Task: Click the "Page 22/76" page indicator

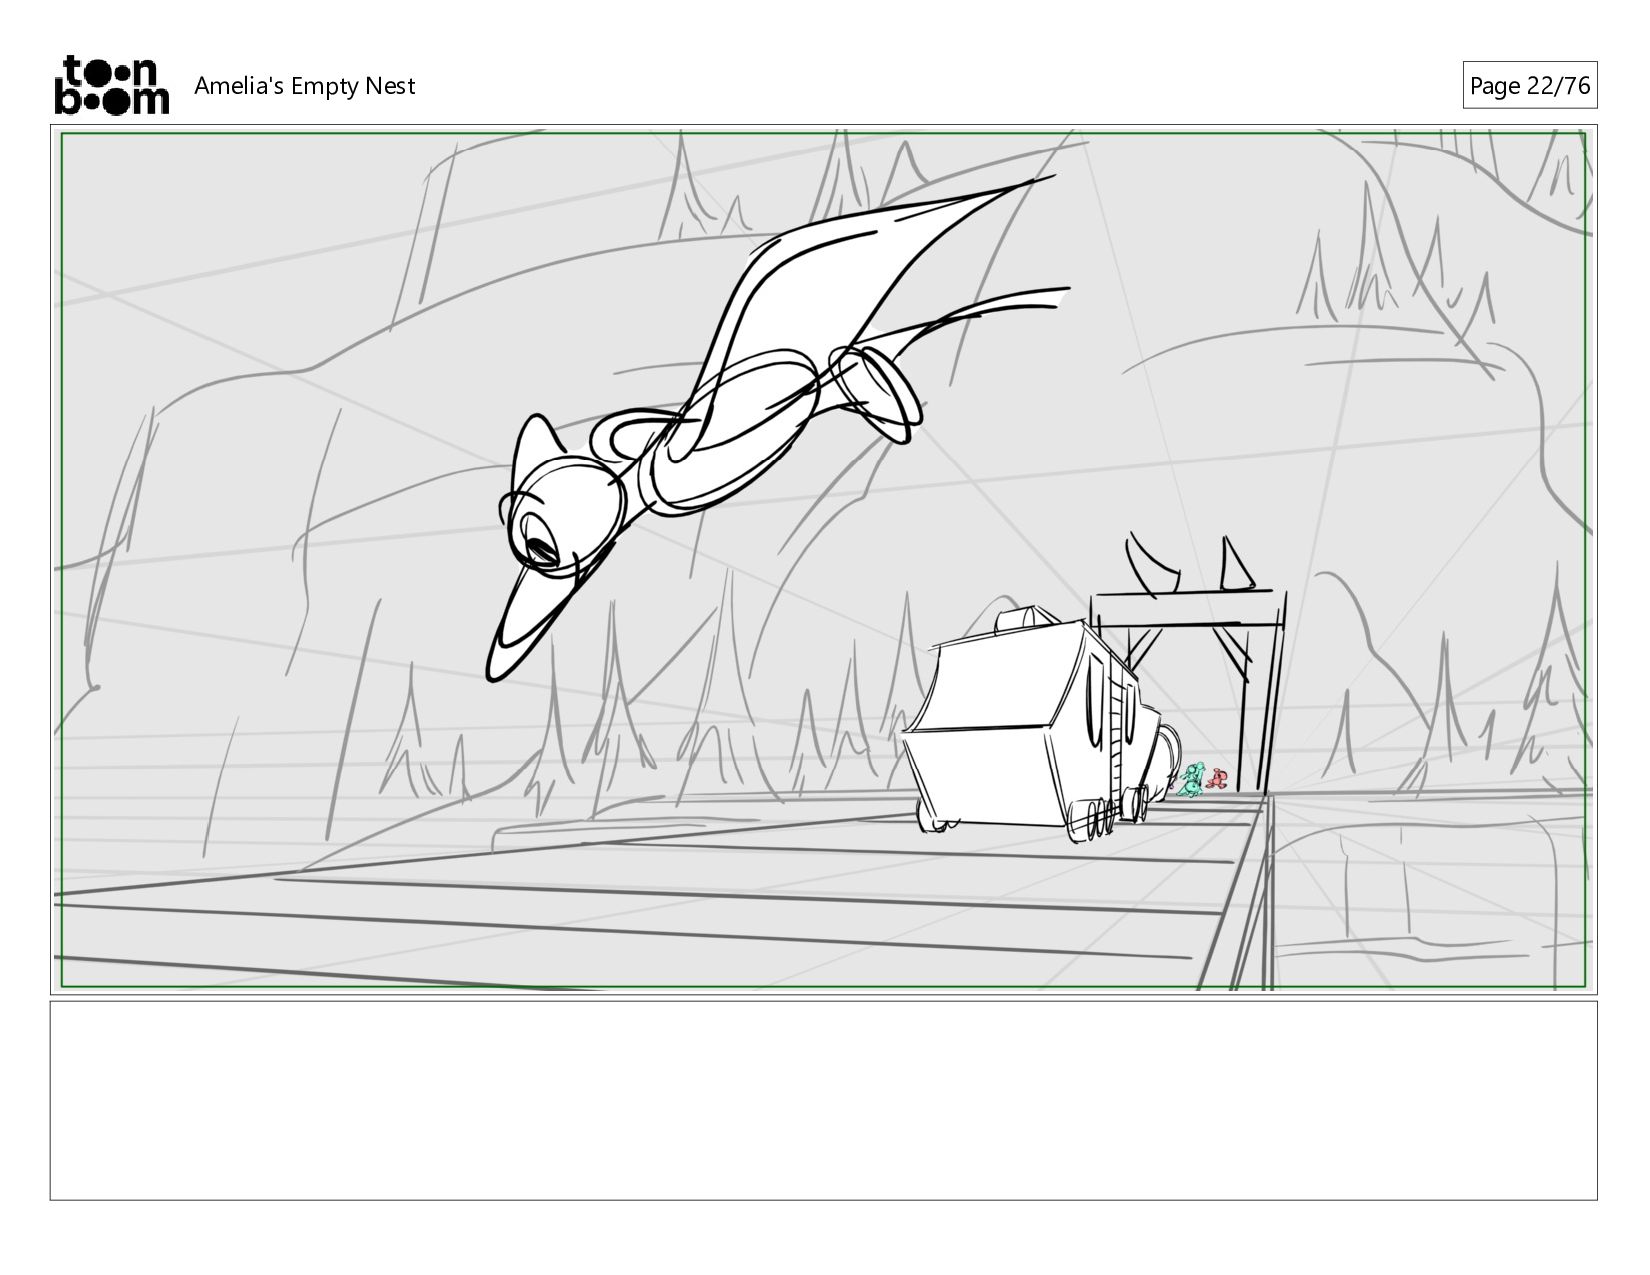Action: tap(1529, 86)
